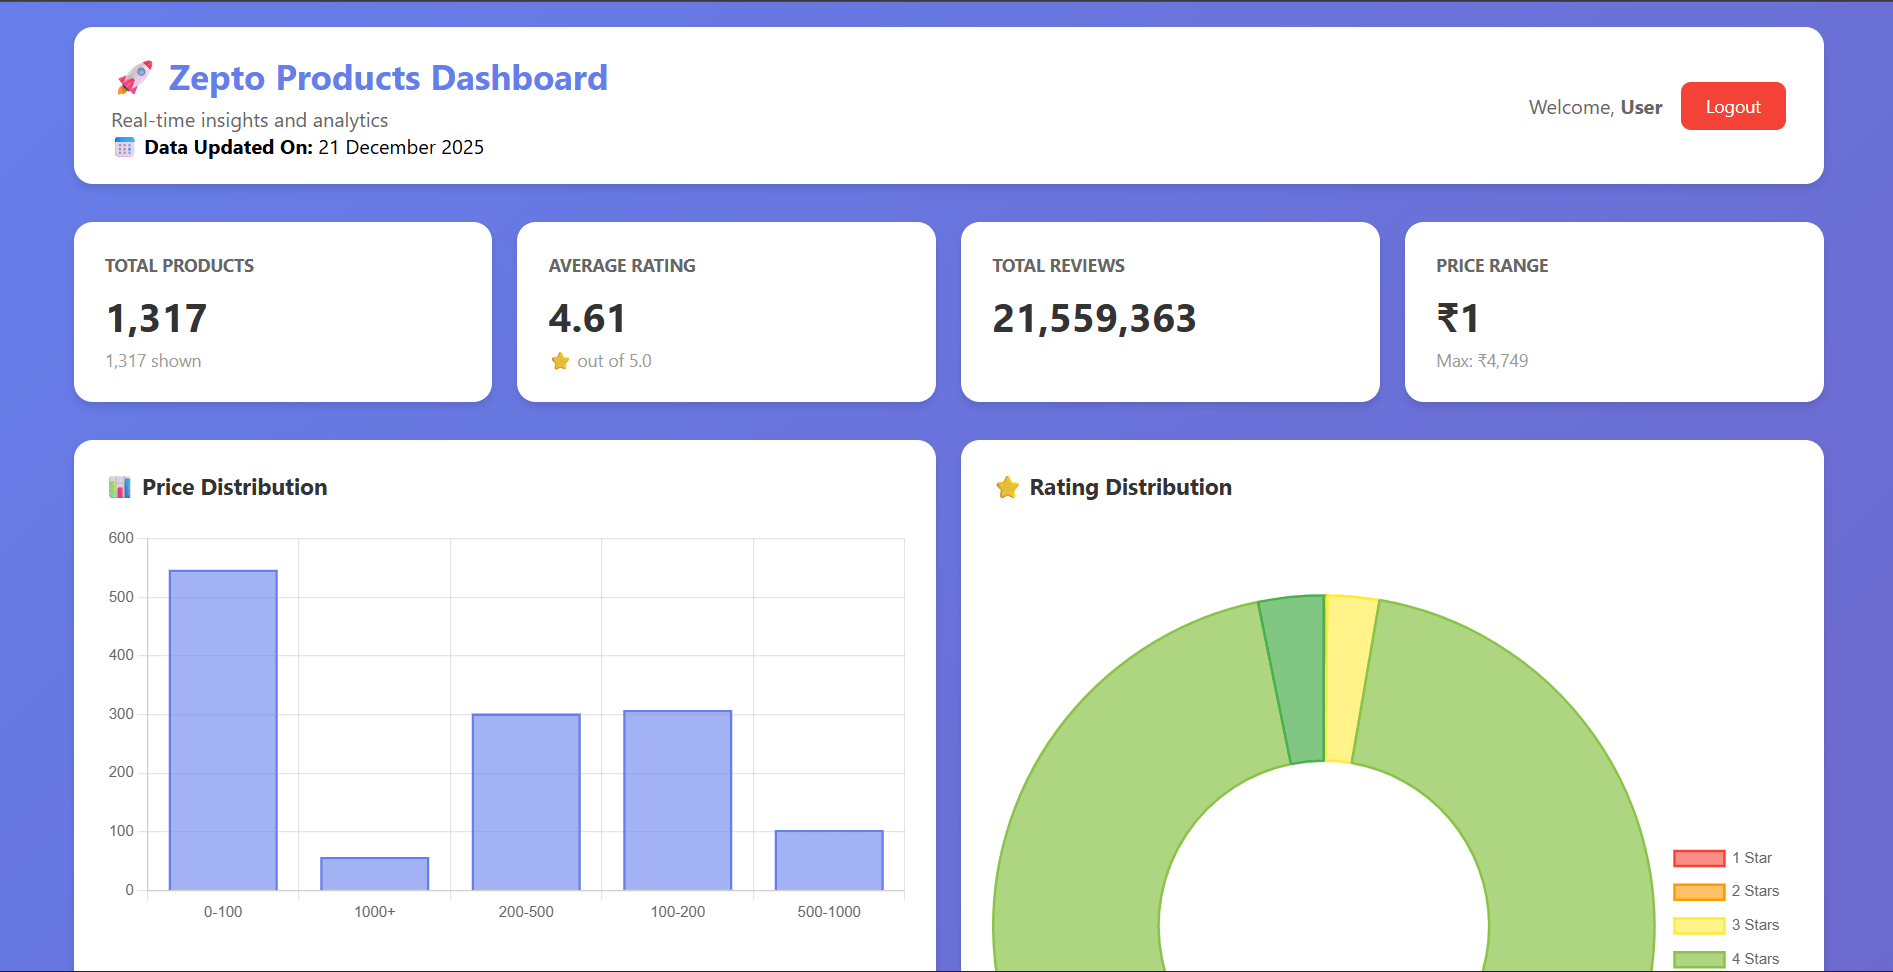The height and width of the screenshot is (972, 1893).
Task: Click the Total Reviews stat card
Action: click(1170, 312)
